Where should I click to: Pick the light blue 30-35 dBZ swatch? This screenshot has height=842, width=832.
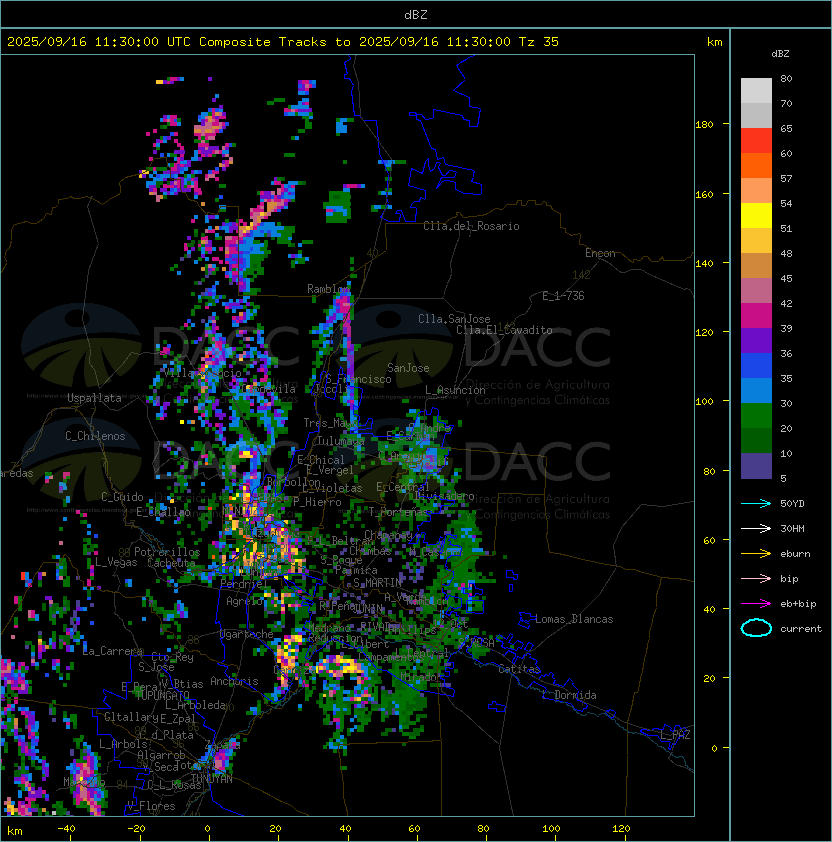756,390
